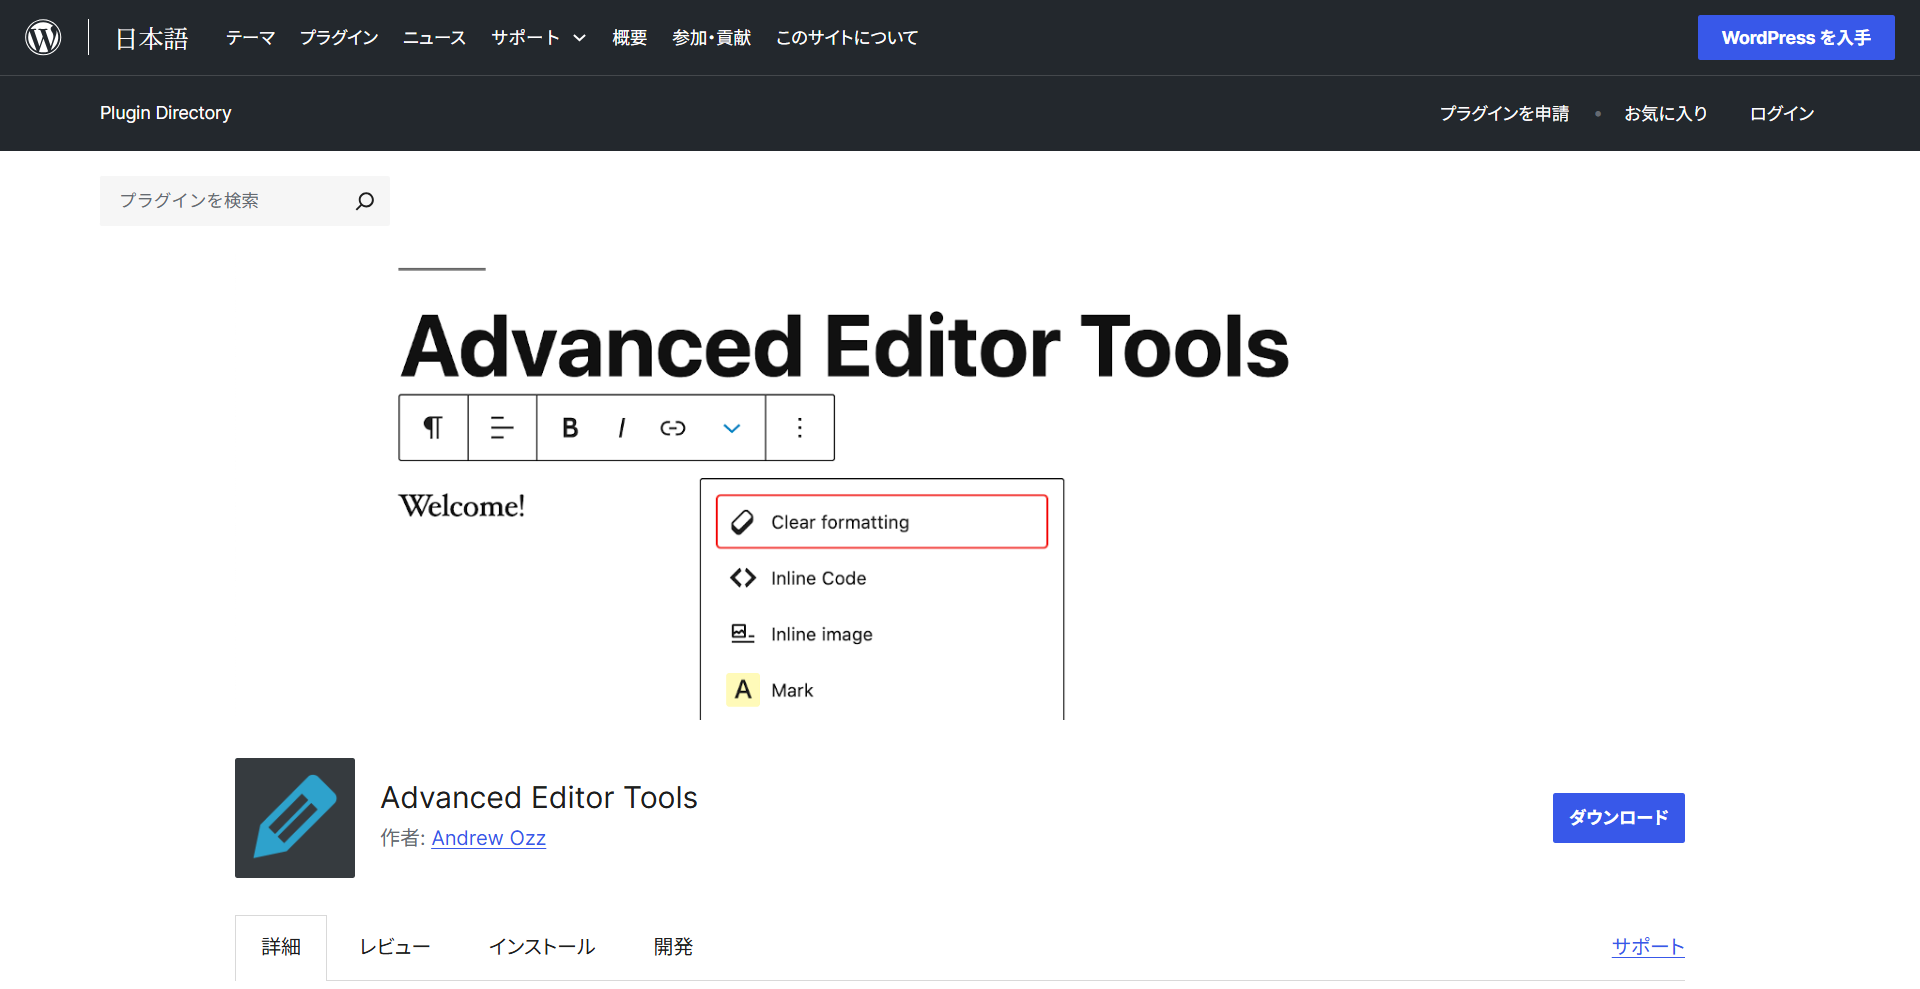Click the WordPress logo icon
The height and width of the screenshot is (989, 1920).
[x=43, y=38]
